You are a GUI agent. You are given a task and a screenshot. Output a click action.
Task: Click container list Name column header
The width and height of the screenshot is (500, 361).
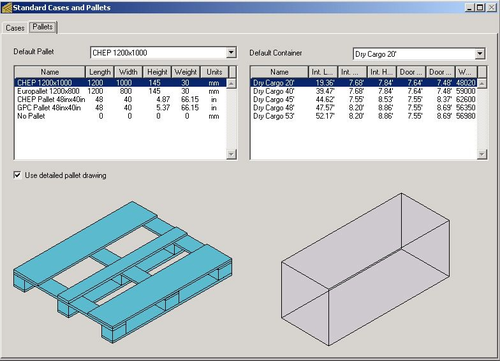pyautogui.click(x=279, y=72)
